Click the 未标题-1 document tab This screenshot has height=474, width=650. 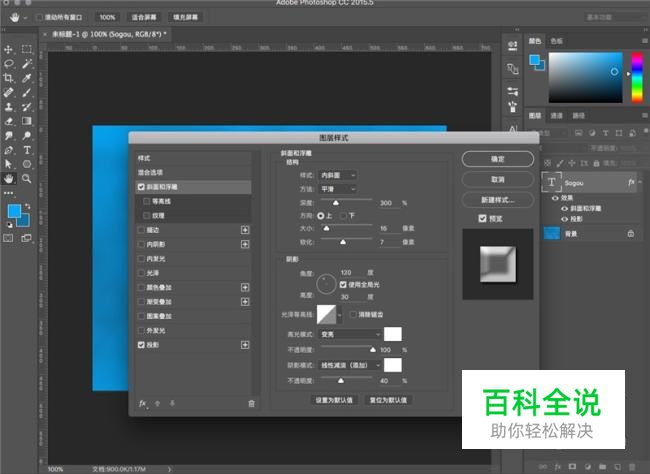coord(109,34)
